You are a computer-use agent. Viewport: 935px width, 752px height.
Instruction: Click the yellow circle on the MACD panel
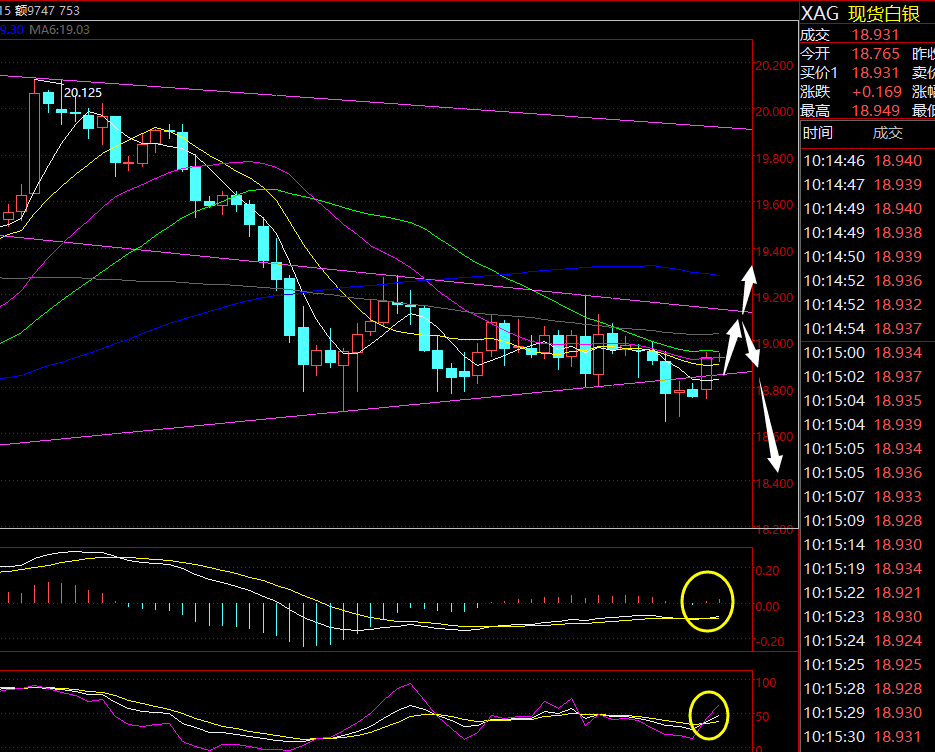coord(707,600)
